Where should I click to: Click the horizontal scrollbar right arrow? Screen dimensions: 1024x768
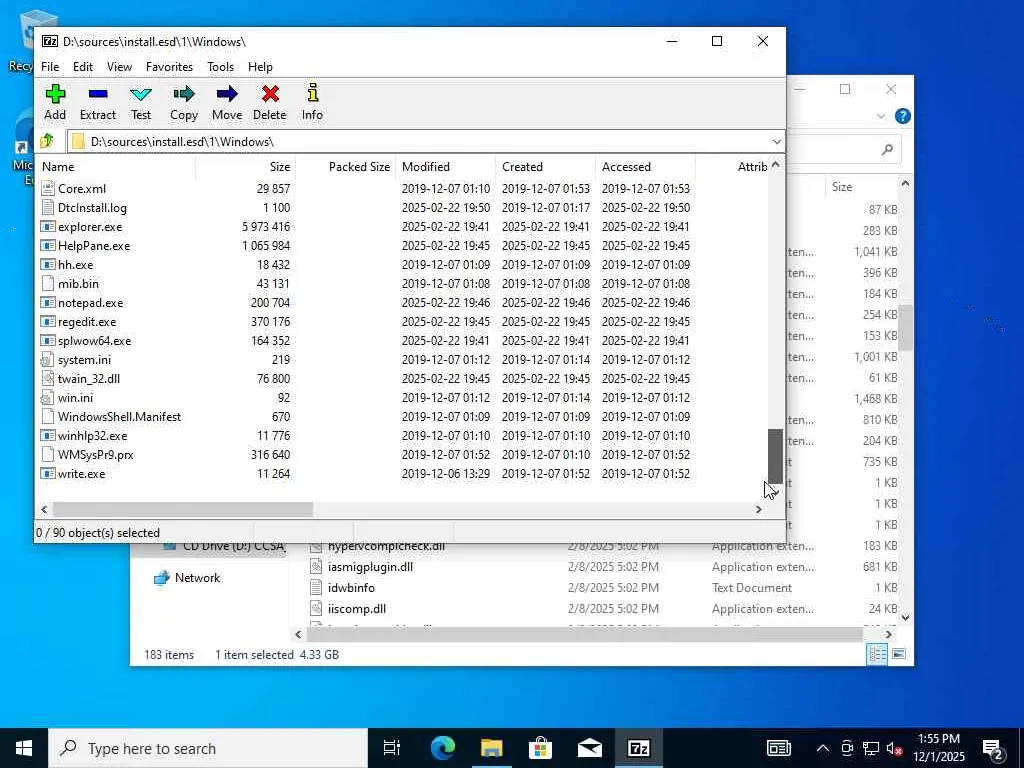point(758,509)
